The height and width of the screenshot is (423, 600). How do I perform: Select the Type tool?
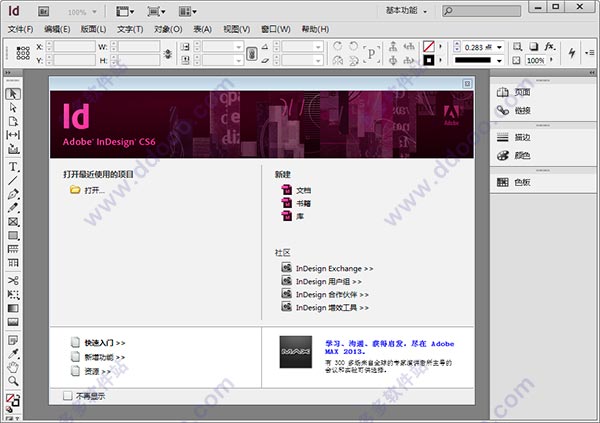[13, 167]
